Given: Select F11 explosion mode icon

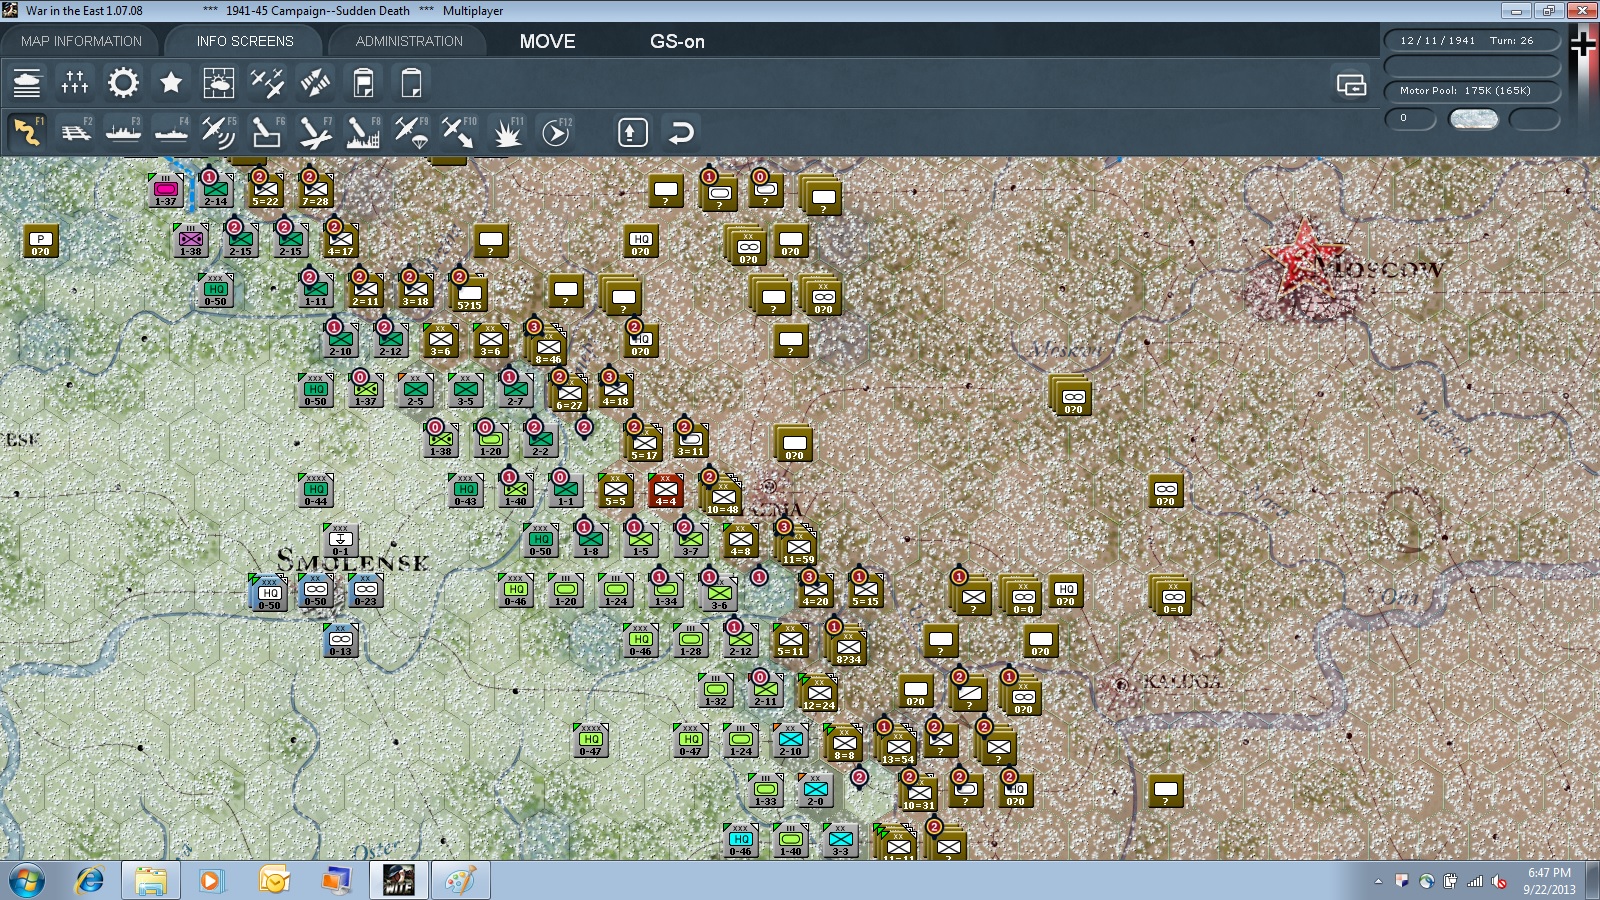Looking at the screenshot, I should point(507,132).
